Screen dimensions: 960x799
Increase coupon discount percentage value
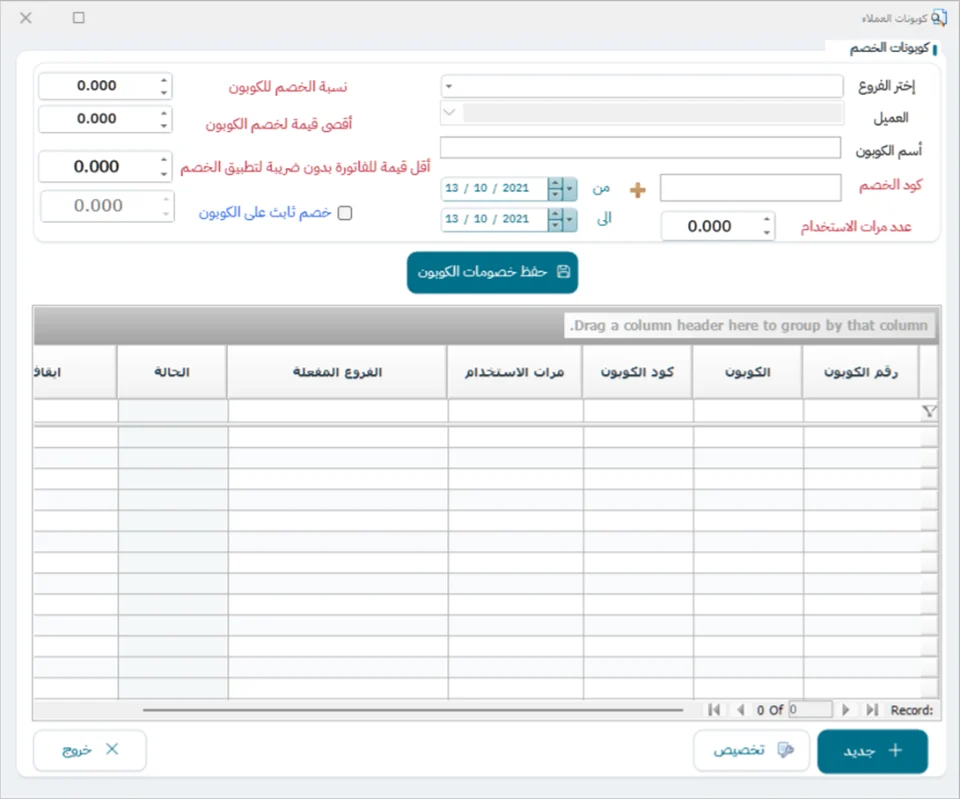(163, 80)
